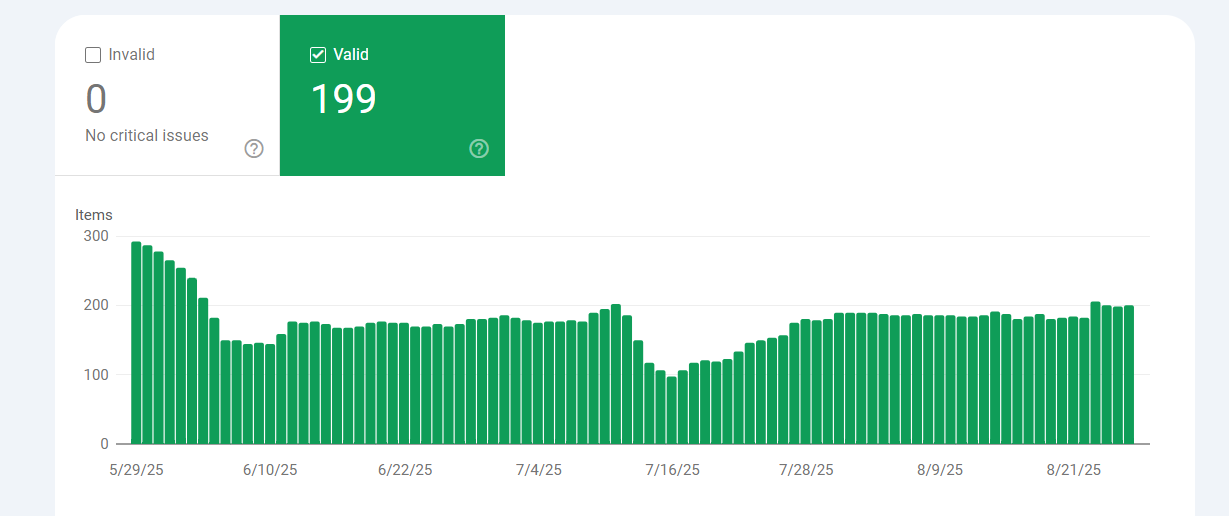Click the bar above the 8/9/25 label
Viewport: 1229px width, 516px height.
(x=940, y=380)
